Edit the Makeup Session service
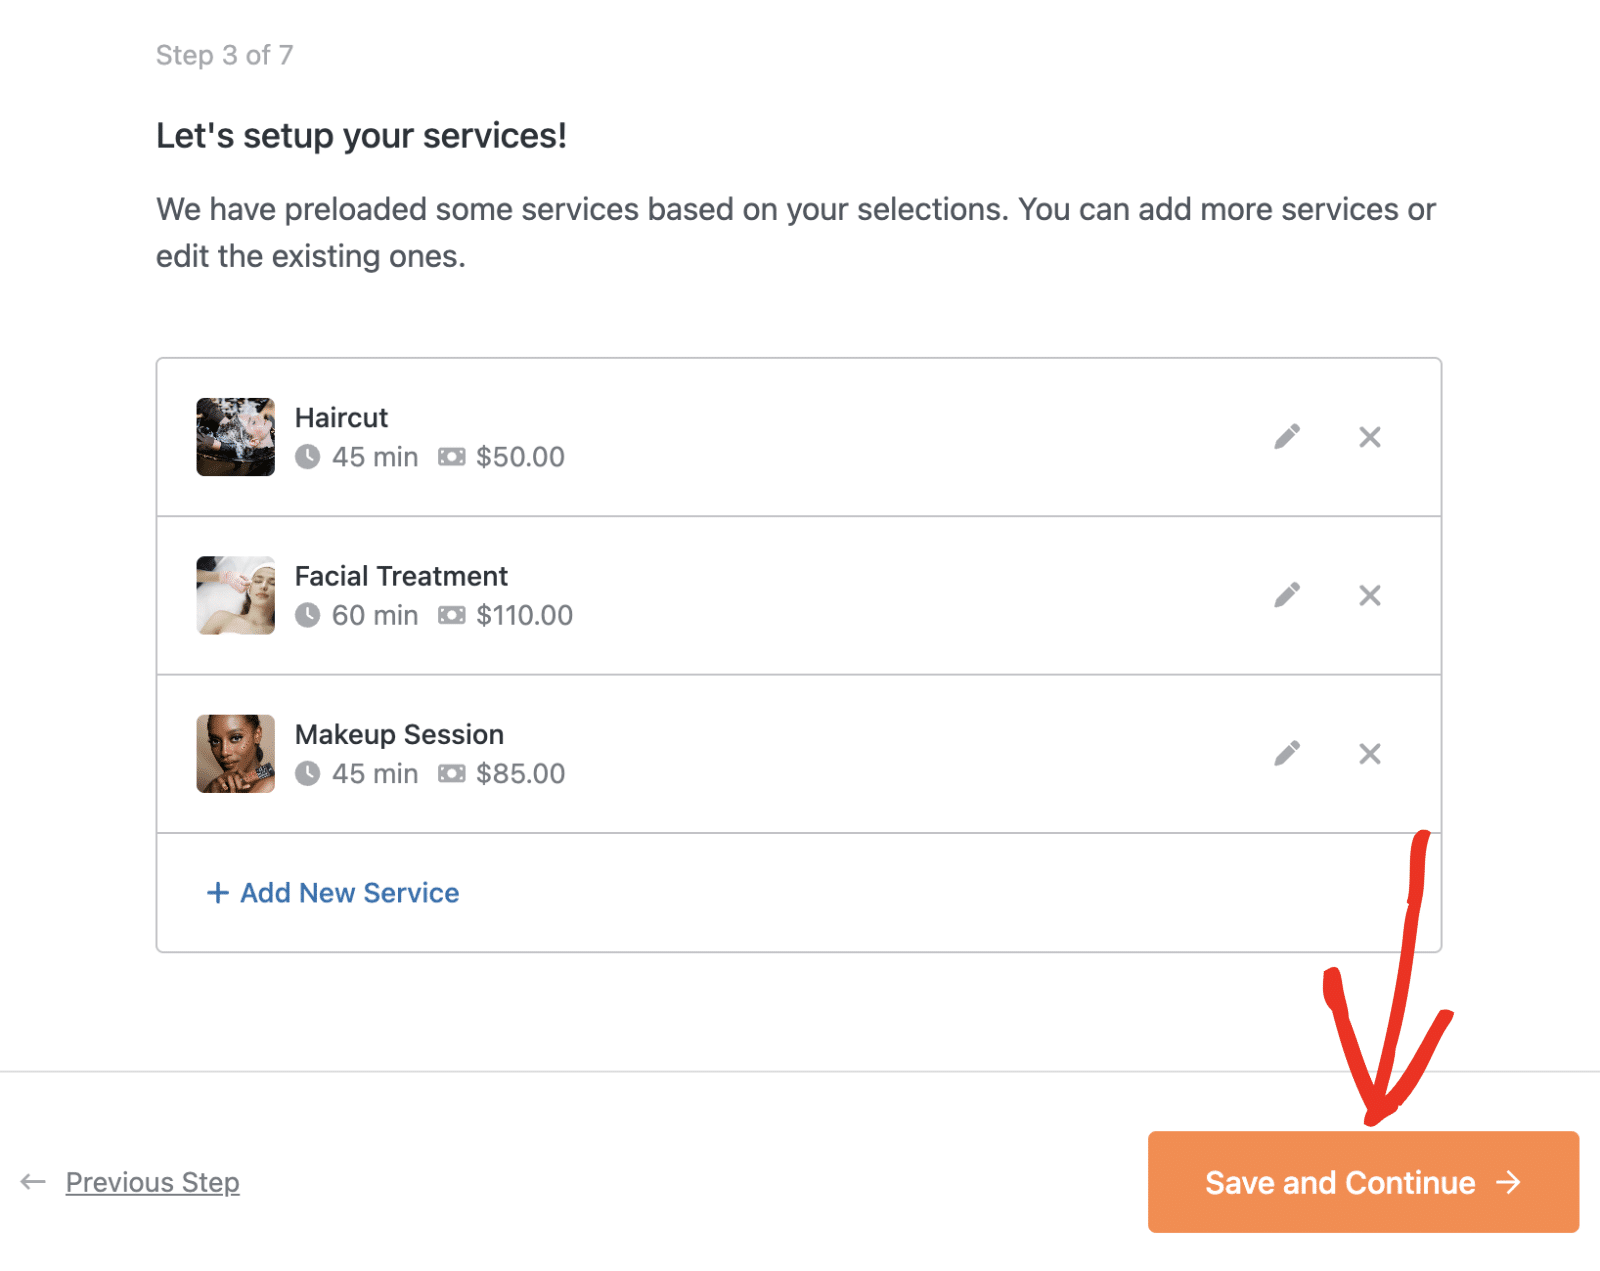Viewport: 1600px width, 1271px height. pyautogui.click(x=1287, y=753)
